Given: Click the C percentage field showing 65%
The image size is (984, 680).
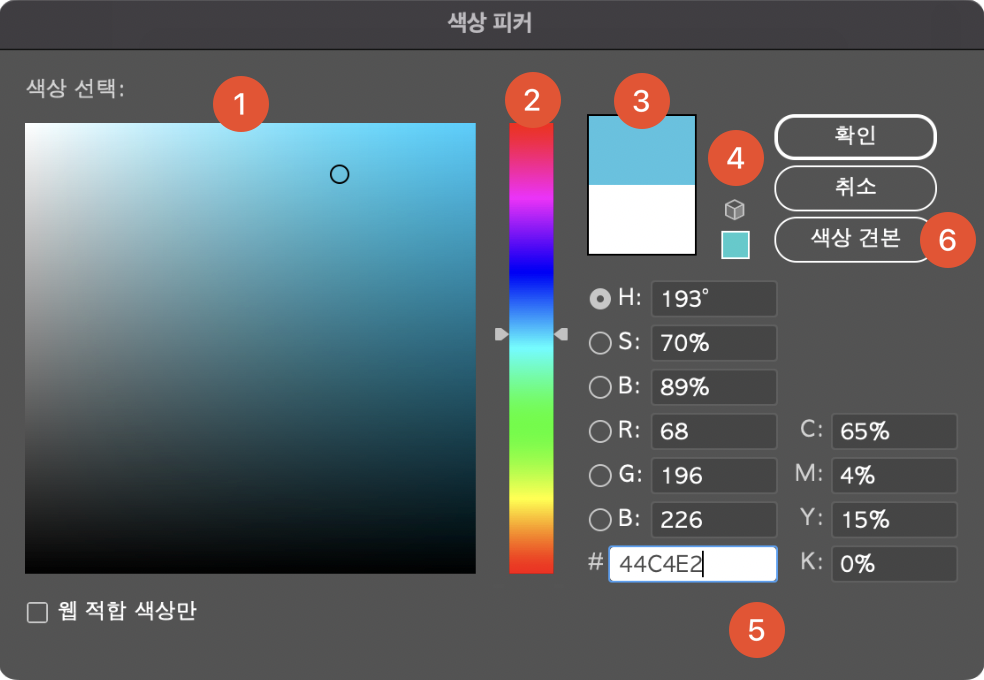Looking at the screenshot, I should pyautogui.click(x=893, y=431).
